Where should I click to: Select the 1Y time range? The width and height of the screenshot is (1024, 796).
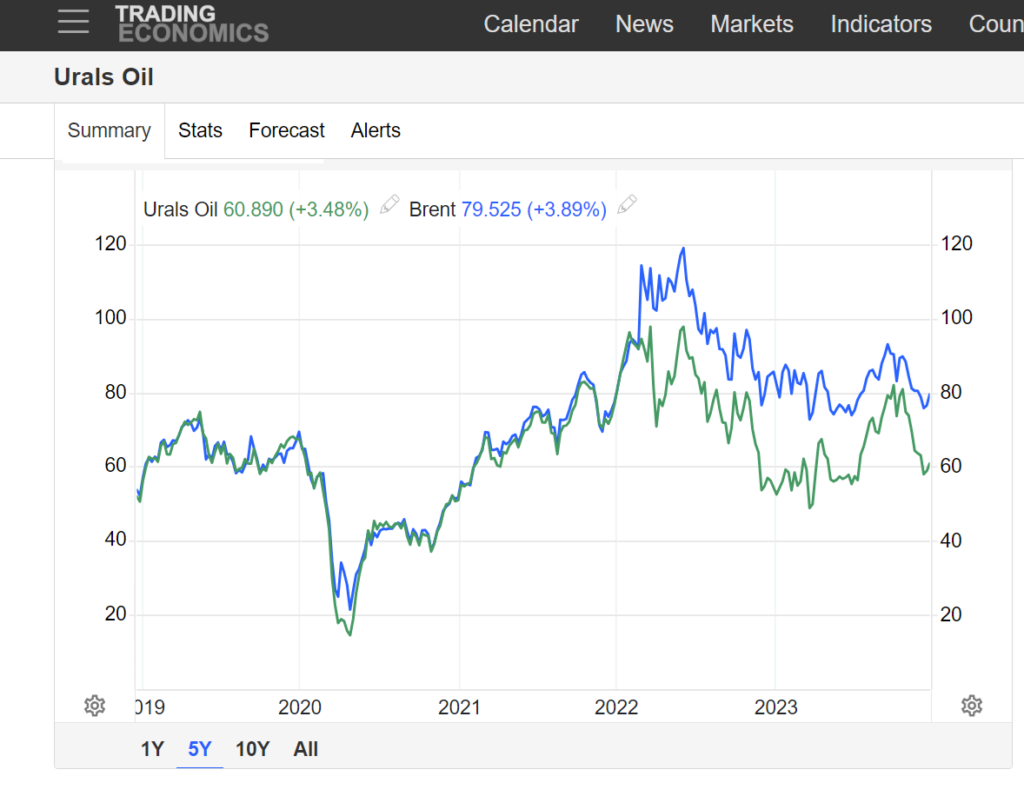tap(152, 748)
